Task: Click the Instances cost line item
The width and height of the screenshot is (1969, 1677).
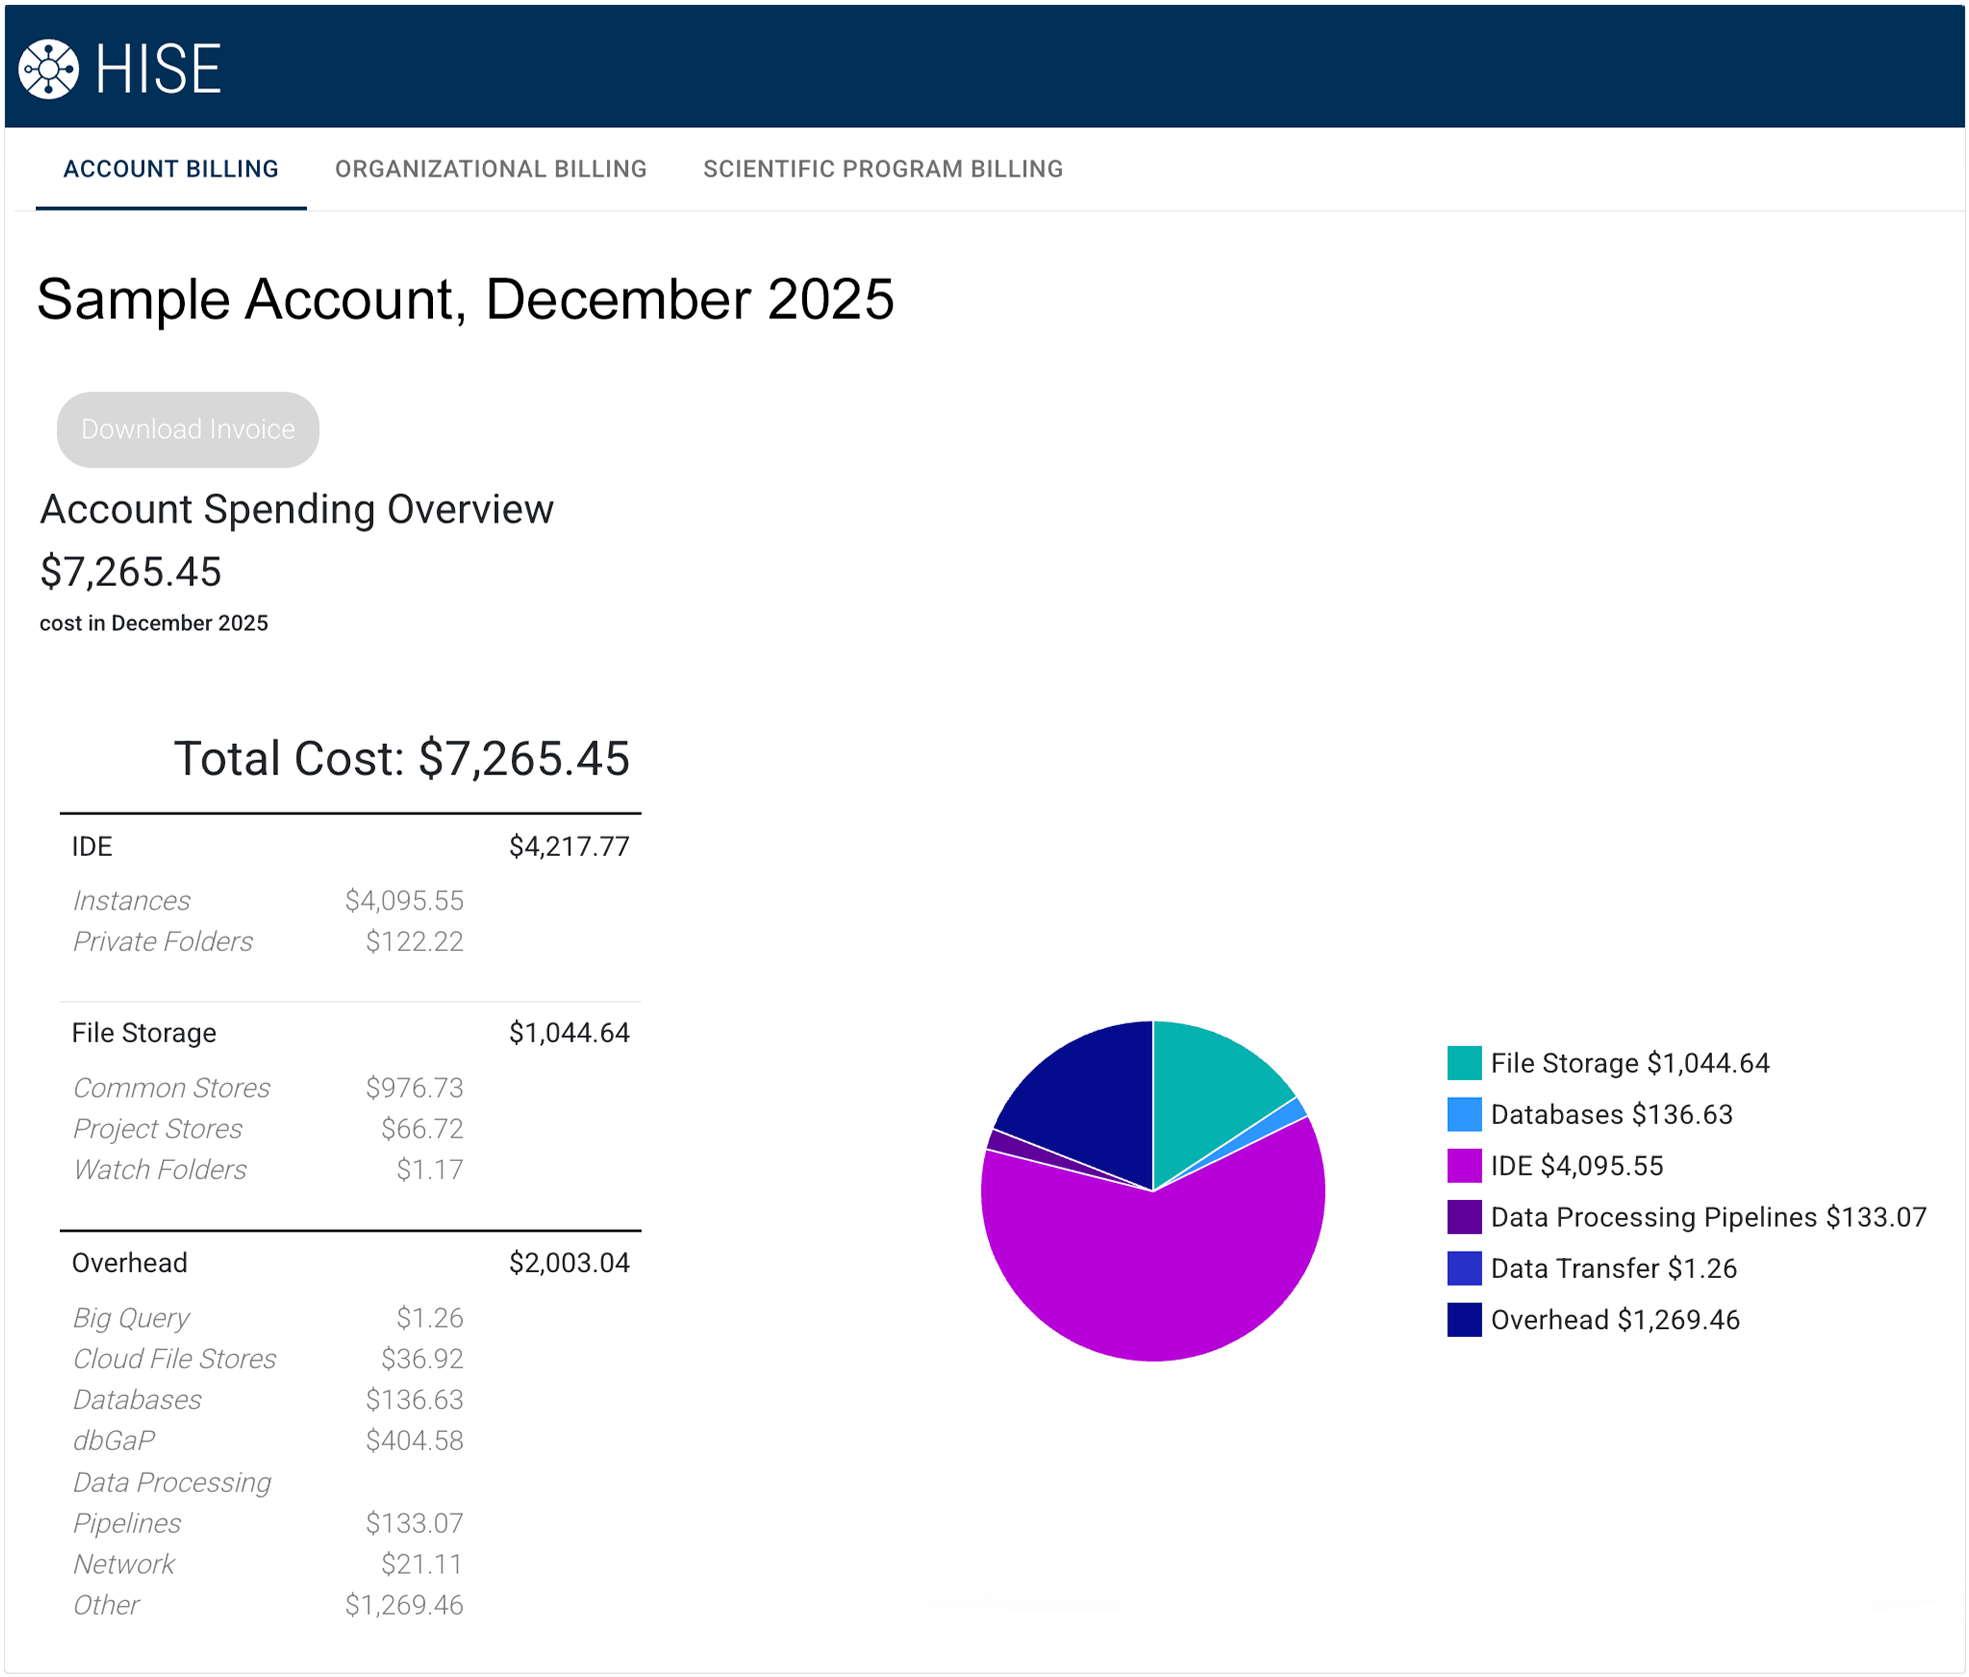Action: tap(132, 900)
